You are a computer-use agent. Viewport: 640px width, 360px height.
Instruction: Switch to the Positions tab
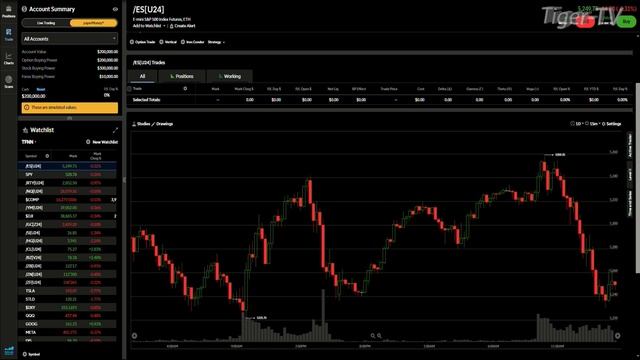(x=182, y=76)
